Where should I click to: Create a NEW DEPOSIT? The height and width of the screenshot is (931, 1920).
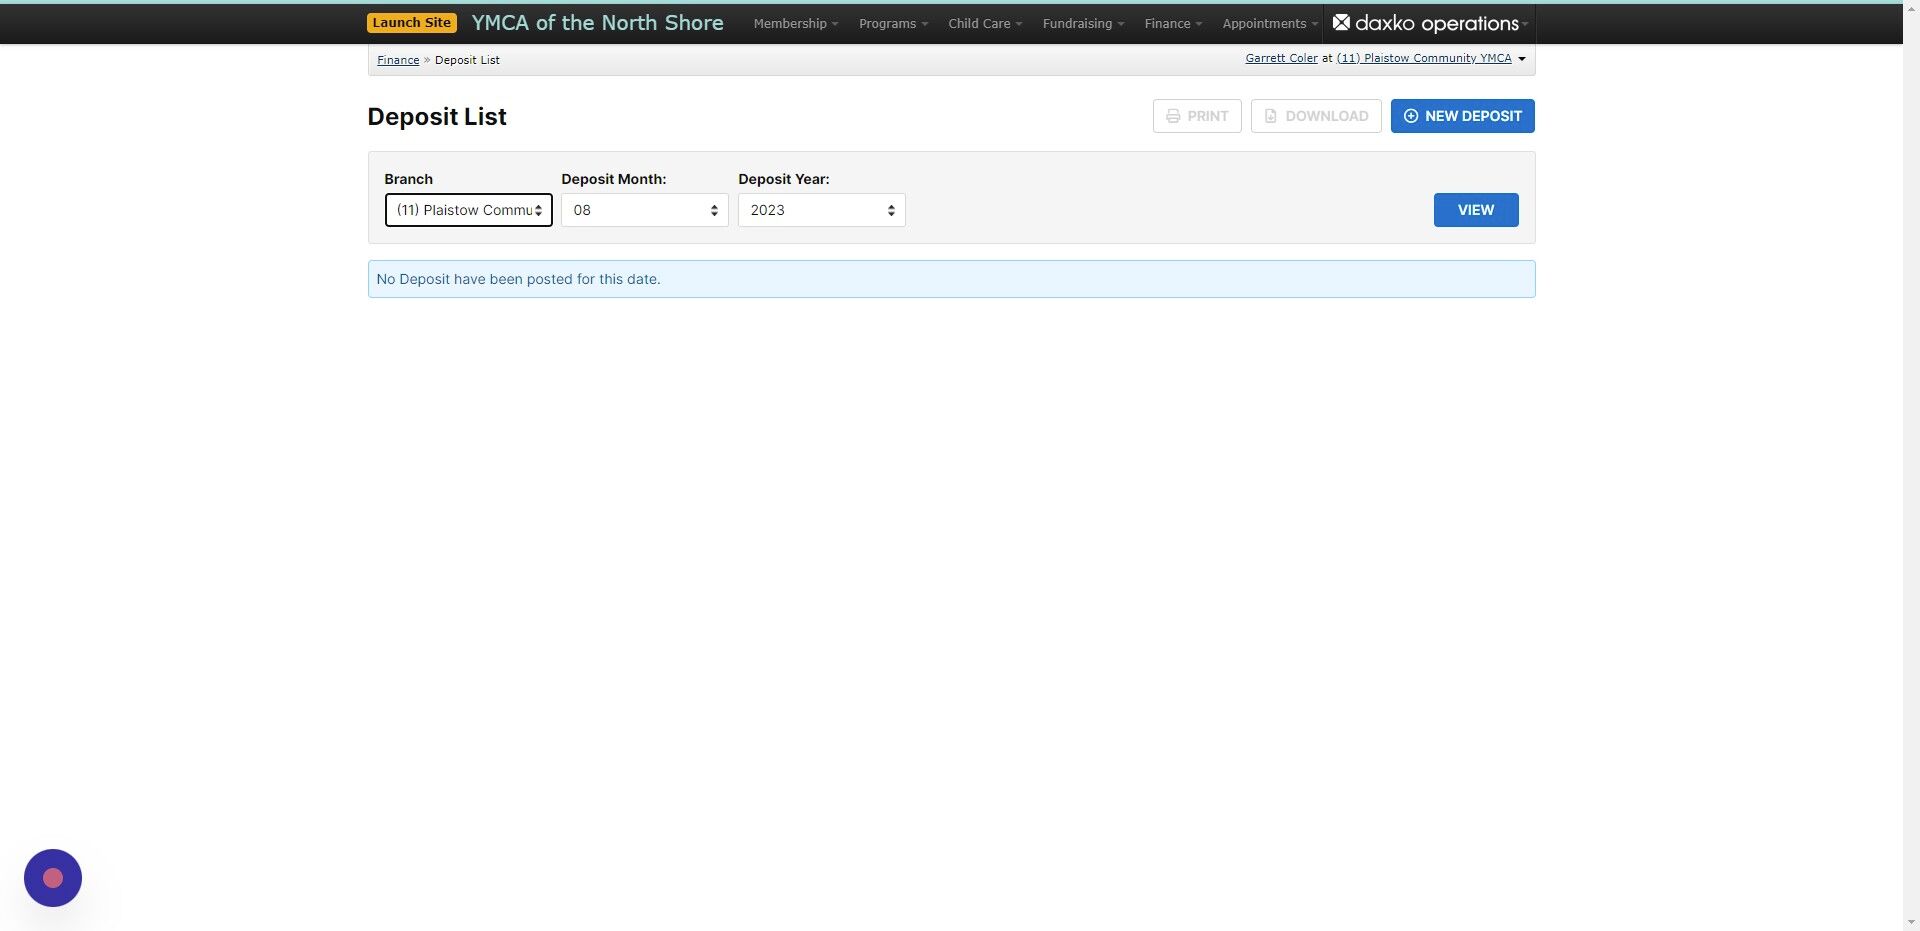(1462, 116)
